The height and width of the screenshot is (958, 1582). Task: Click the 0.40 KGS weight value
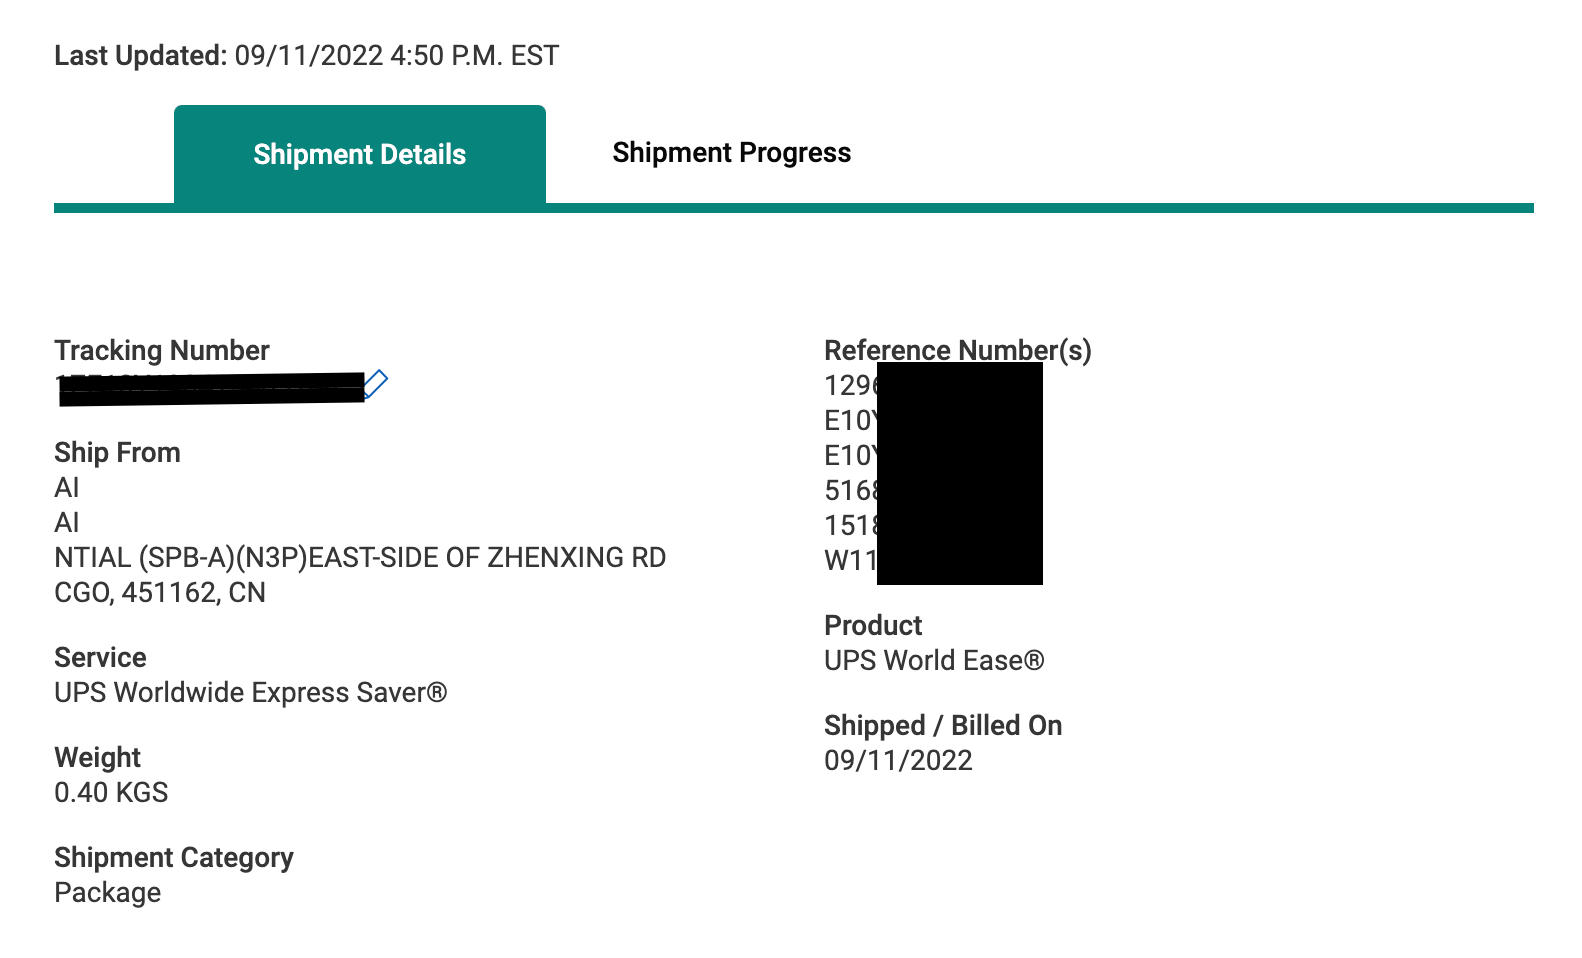tap(111, 793)
